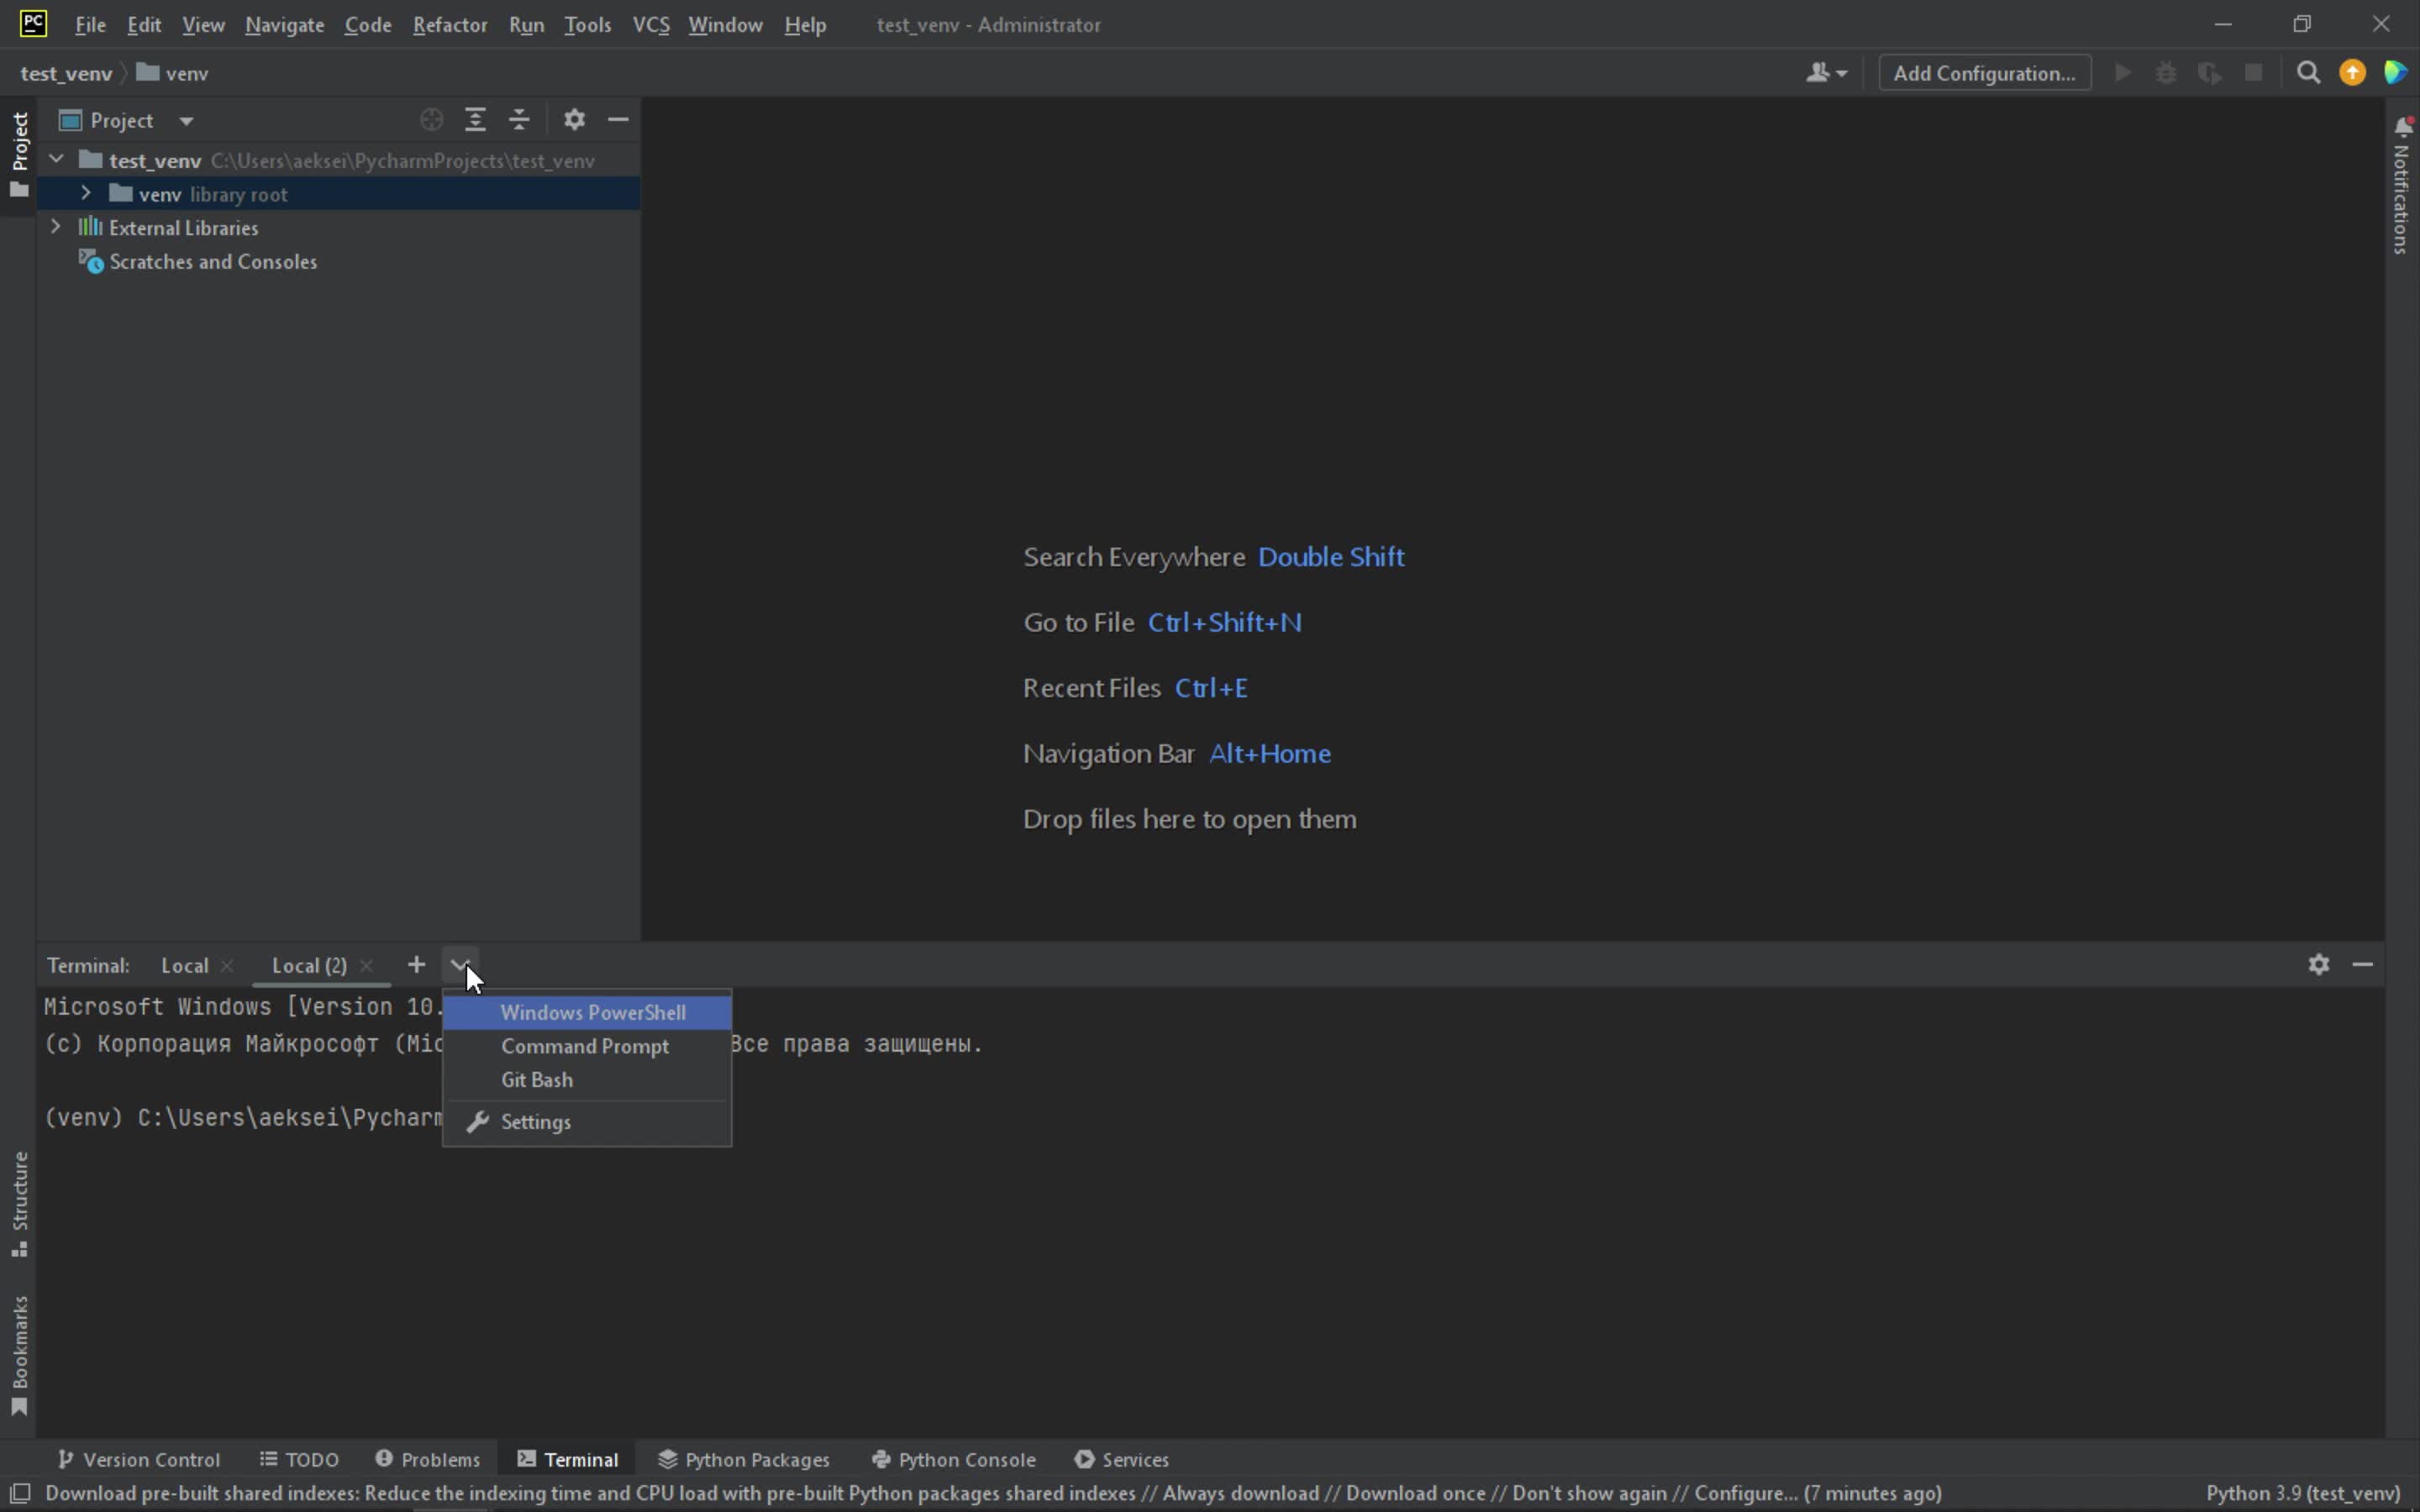
Task: Open the VCS menu
Action: 651,25
